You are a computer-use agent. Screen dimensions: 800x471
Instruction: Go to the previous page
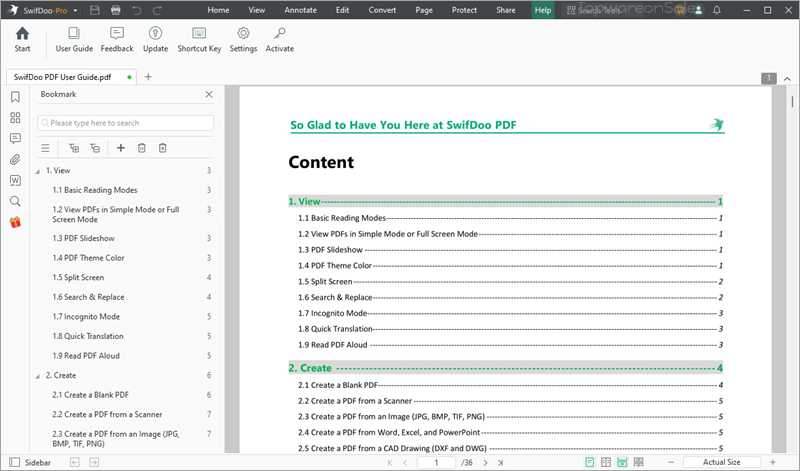[x=405, y=463]
